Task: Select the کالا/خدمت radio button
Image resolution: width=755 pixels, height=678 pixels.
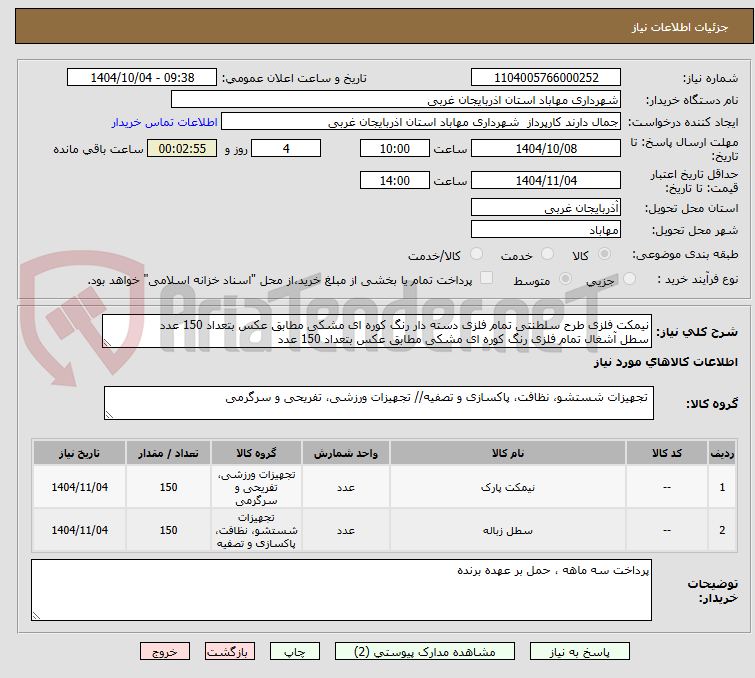Action: [476, 254]
